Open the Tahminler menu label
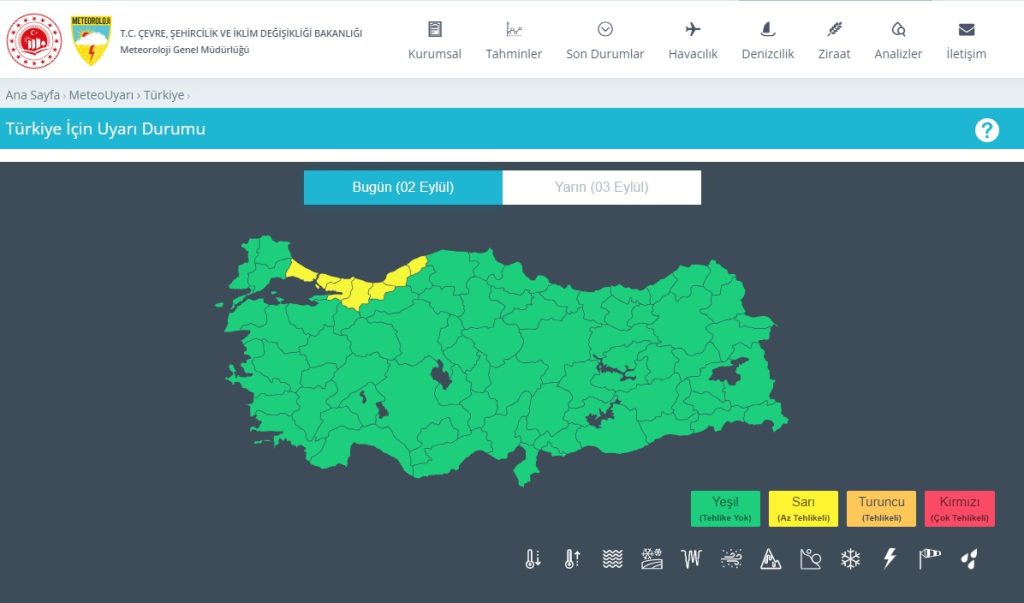The width and height of the screenshot is (1024, 603). 514,54
